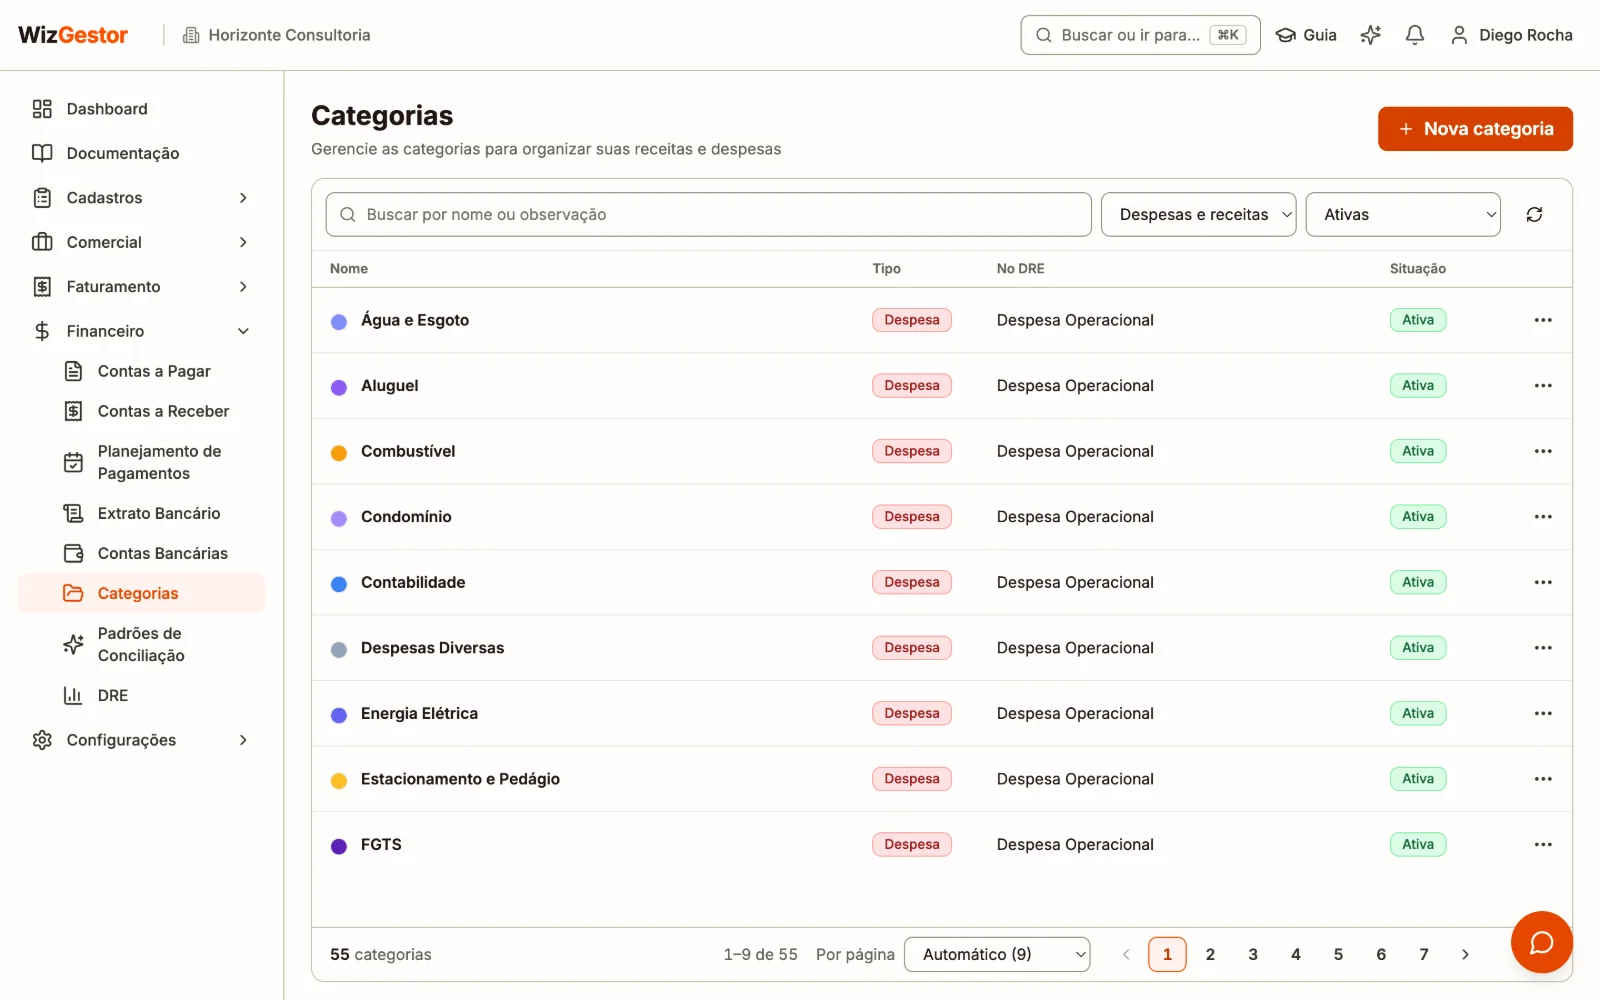Go to pagination page 7
1600x1000 pixels.
tap(1424, 954)
